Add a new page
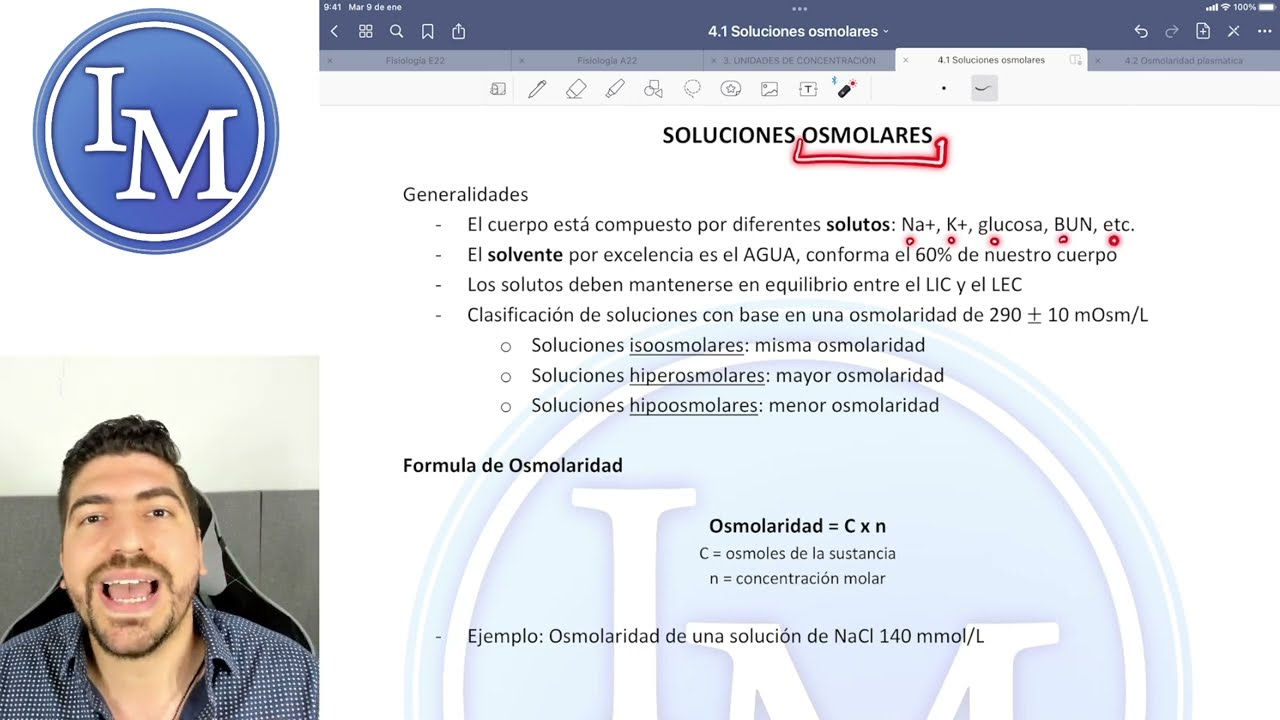The image size is (1280, 720). pyautogui.click(x=1203, y=31)
